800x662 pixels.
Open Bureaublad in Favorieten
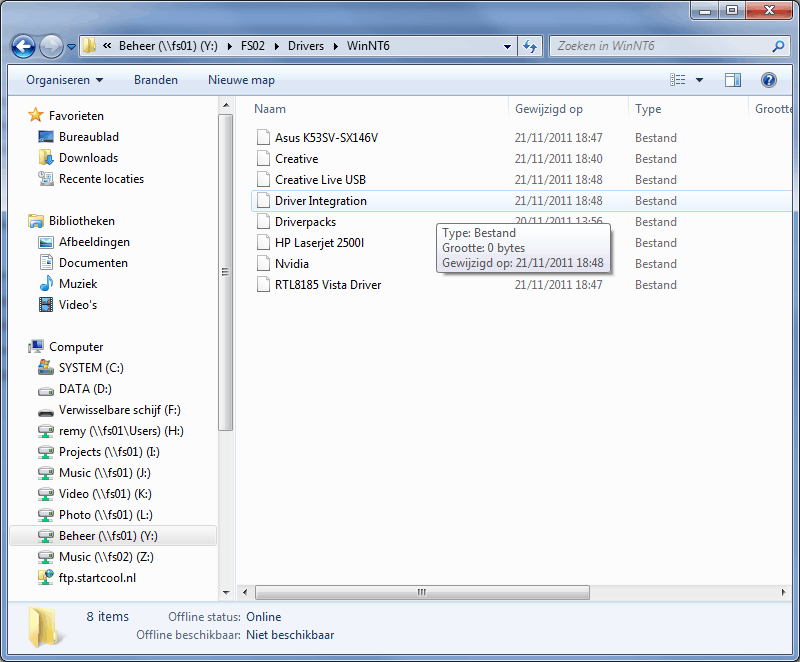[x=89, y=137]
